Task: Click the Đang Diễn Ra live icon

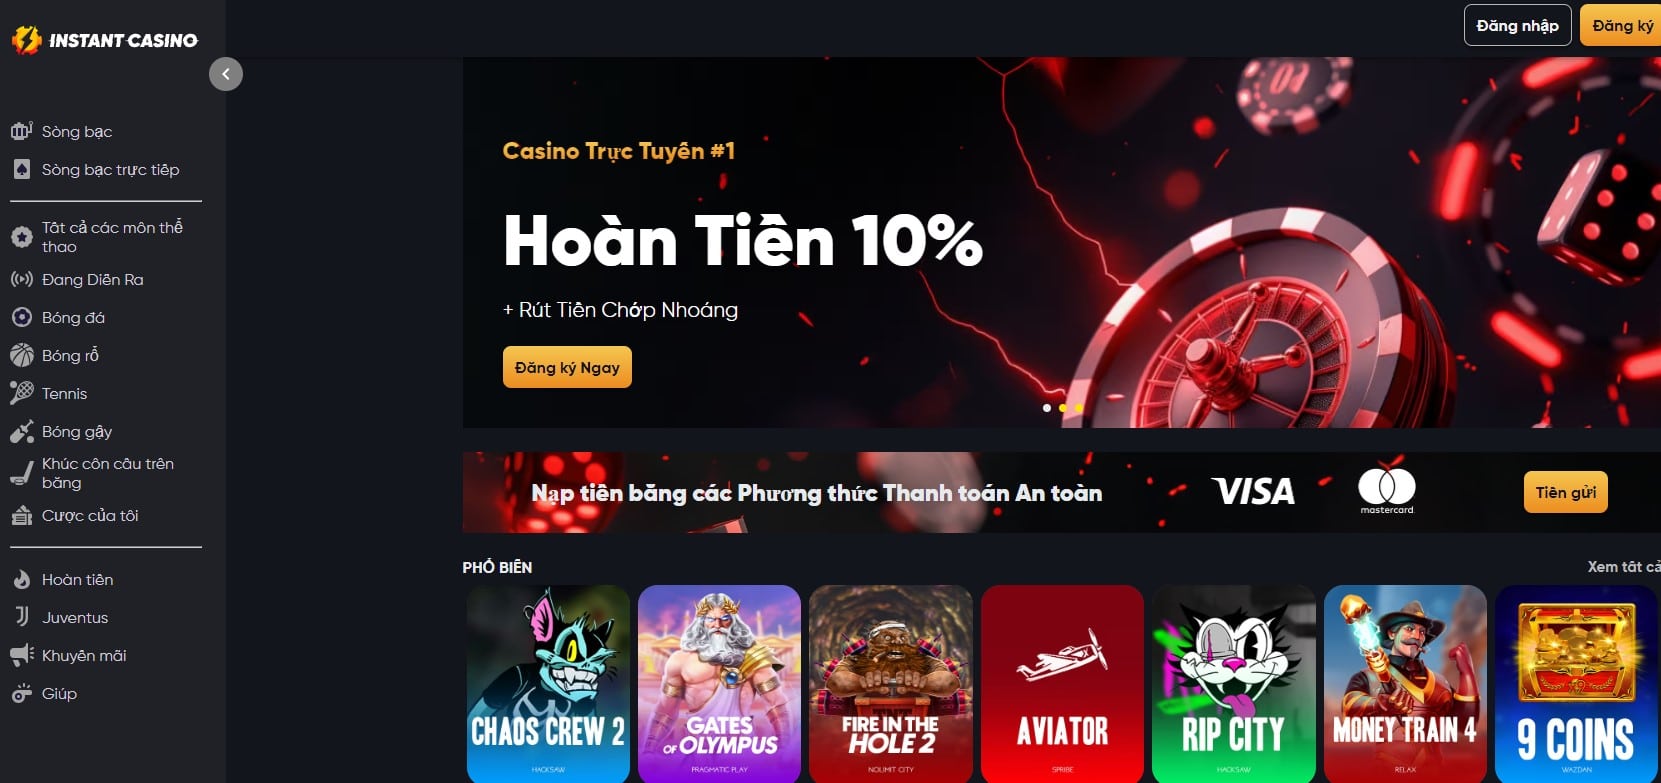Action: coord(21,279)
